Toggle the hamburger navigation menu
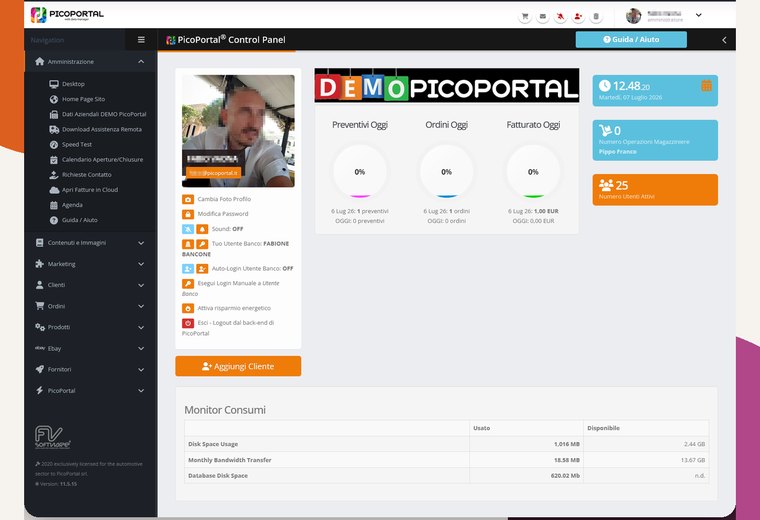 [x=141, y=40]
